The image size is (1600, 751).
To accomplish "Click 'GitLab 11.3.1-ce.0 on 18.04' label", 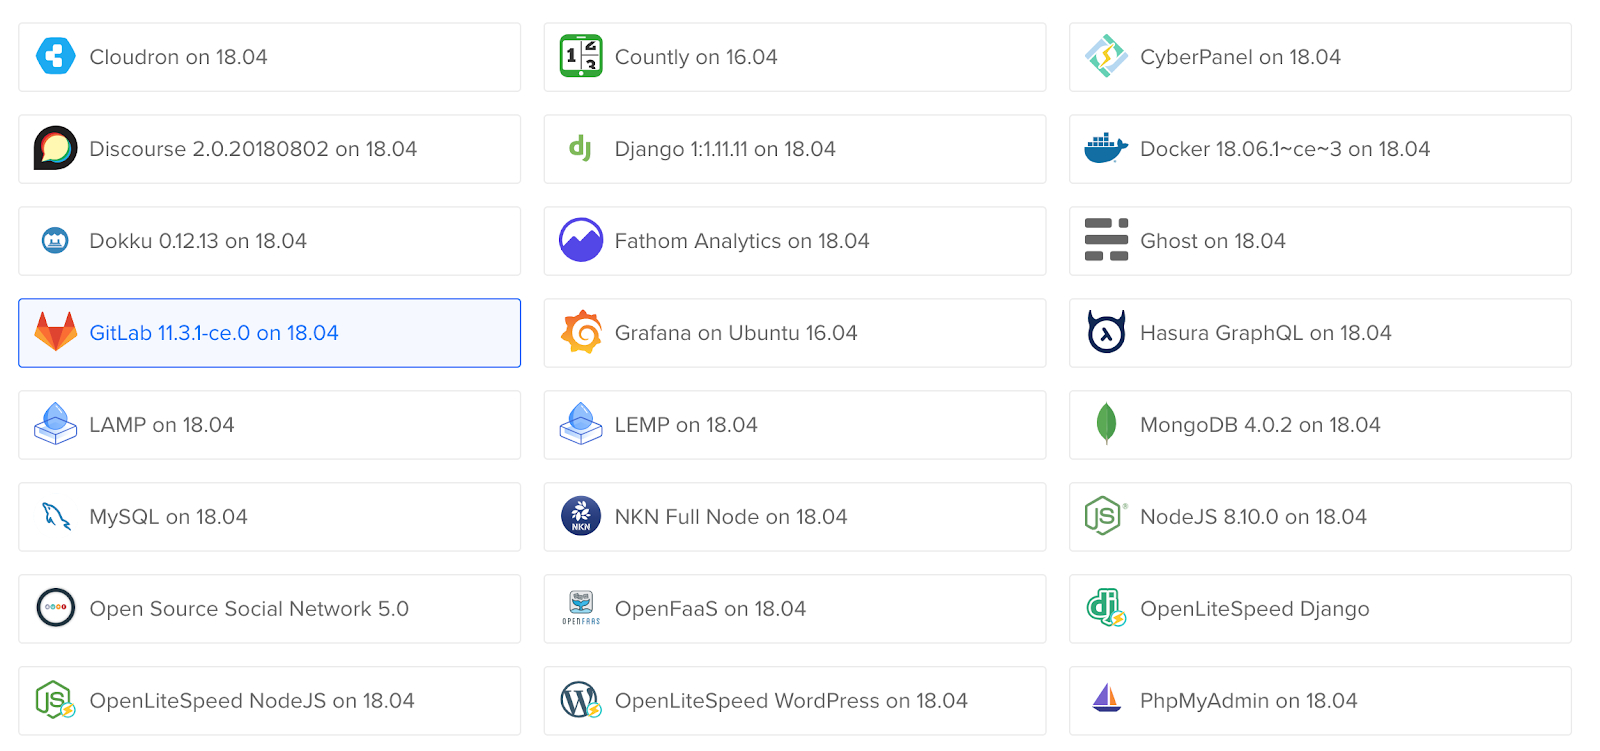I will pyautogui.click(x=214, y=333).
